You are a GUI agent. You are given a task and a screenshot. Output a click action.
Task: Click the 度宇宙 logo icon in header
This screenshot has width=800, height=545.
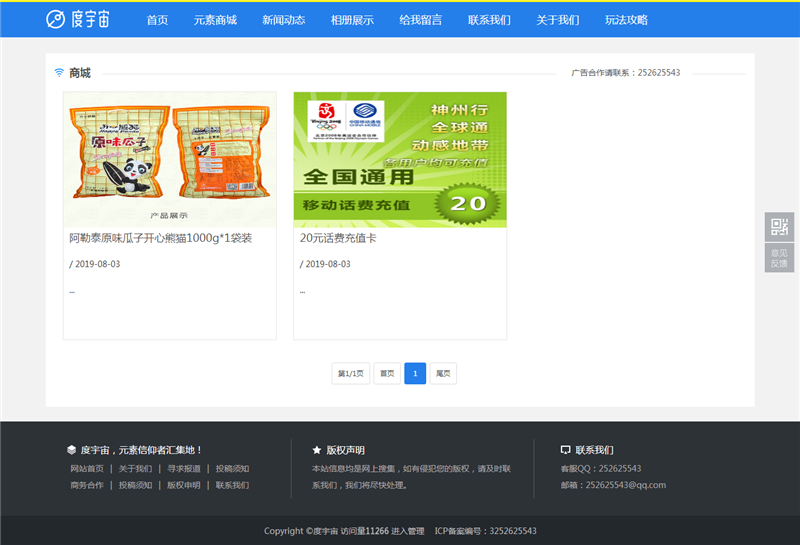[x=56, y=19]
